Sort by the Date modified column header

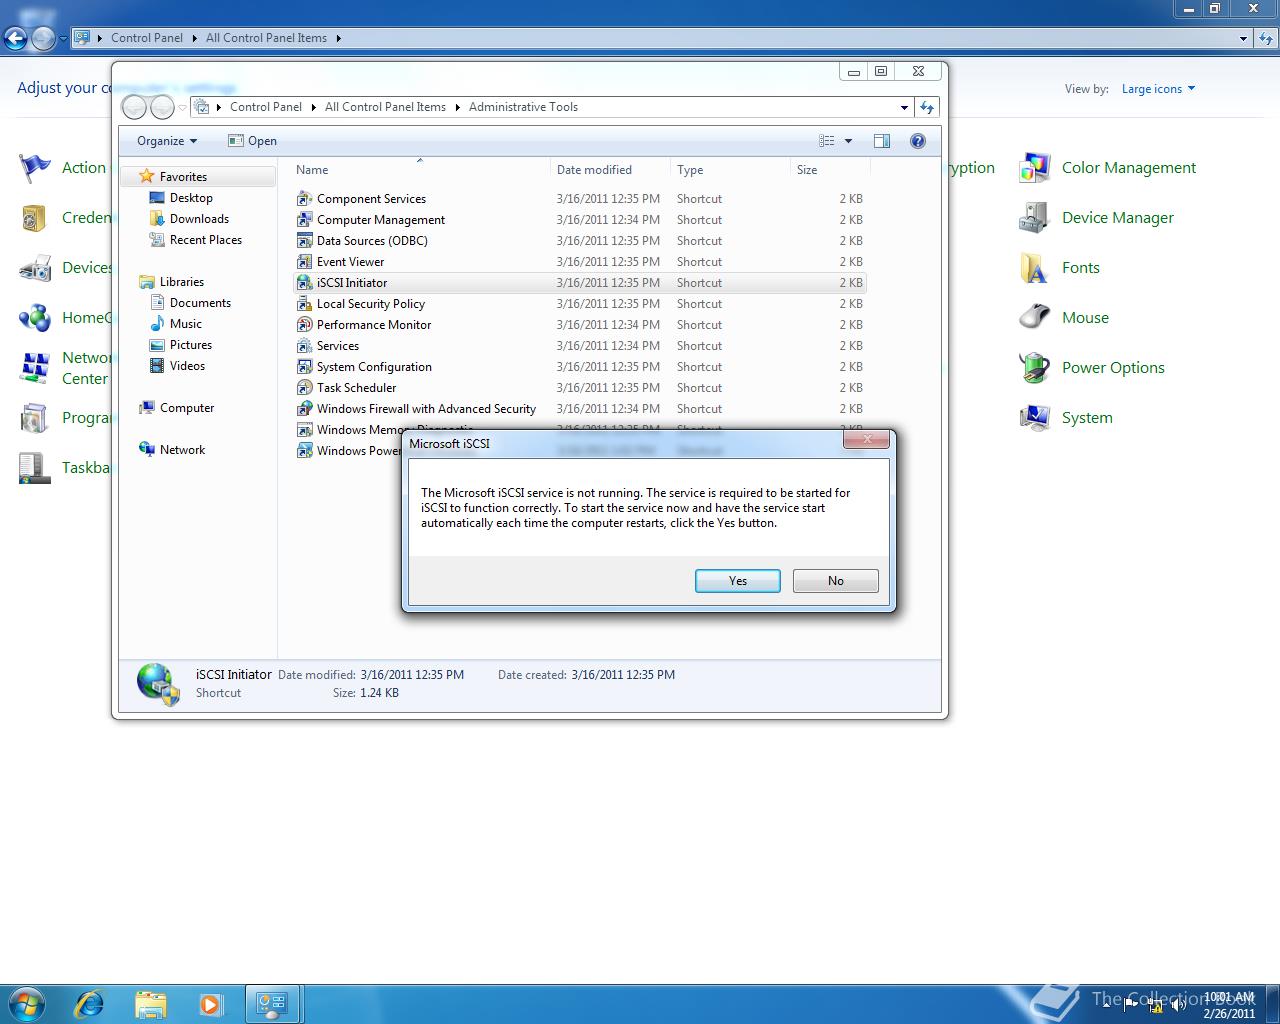pyautogui.click(x=610, y=170)
